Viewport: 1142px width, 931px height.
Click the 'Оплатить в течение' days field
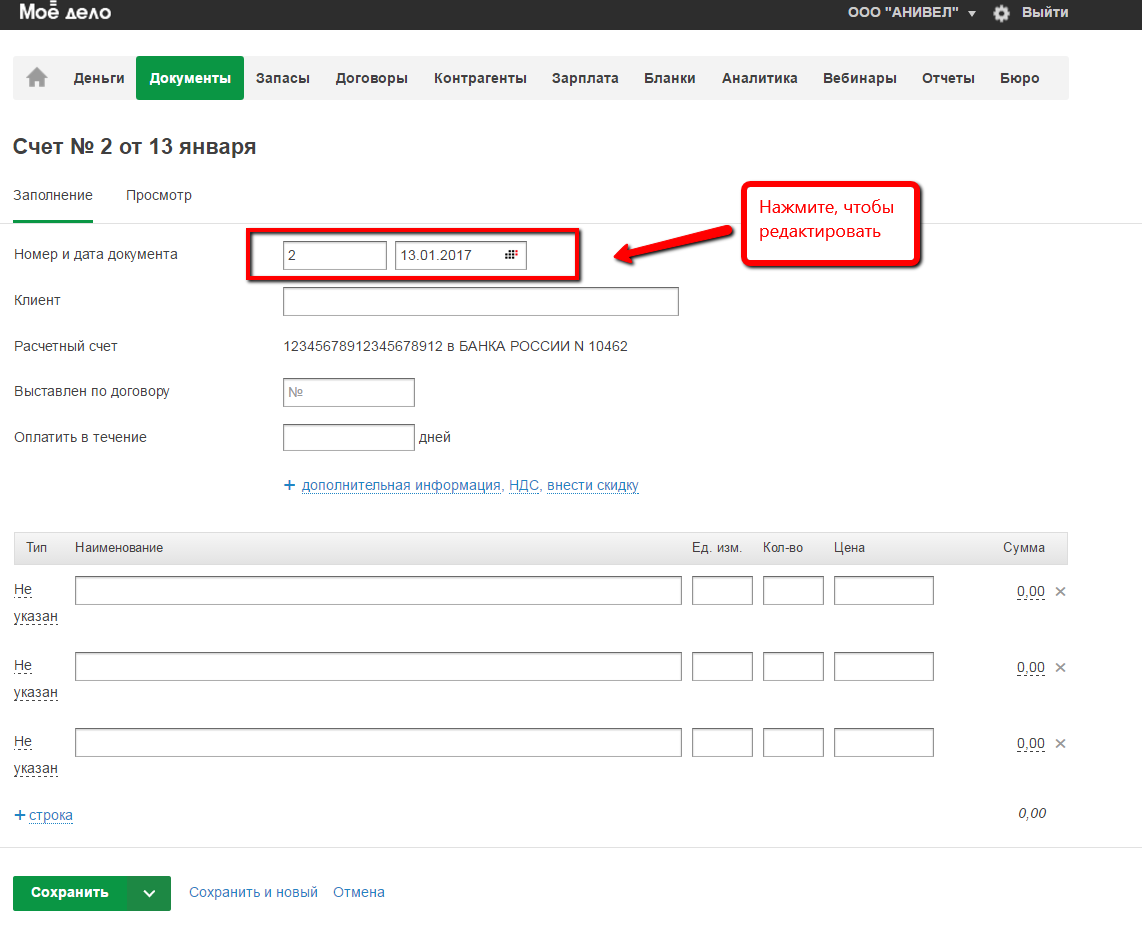tap(348, 437)
